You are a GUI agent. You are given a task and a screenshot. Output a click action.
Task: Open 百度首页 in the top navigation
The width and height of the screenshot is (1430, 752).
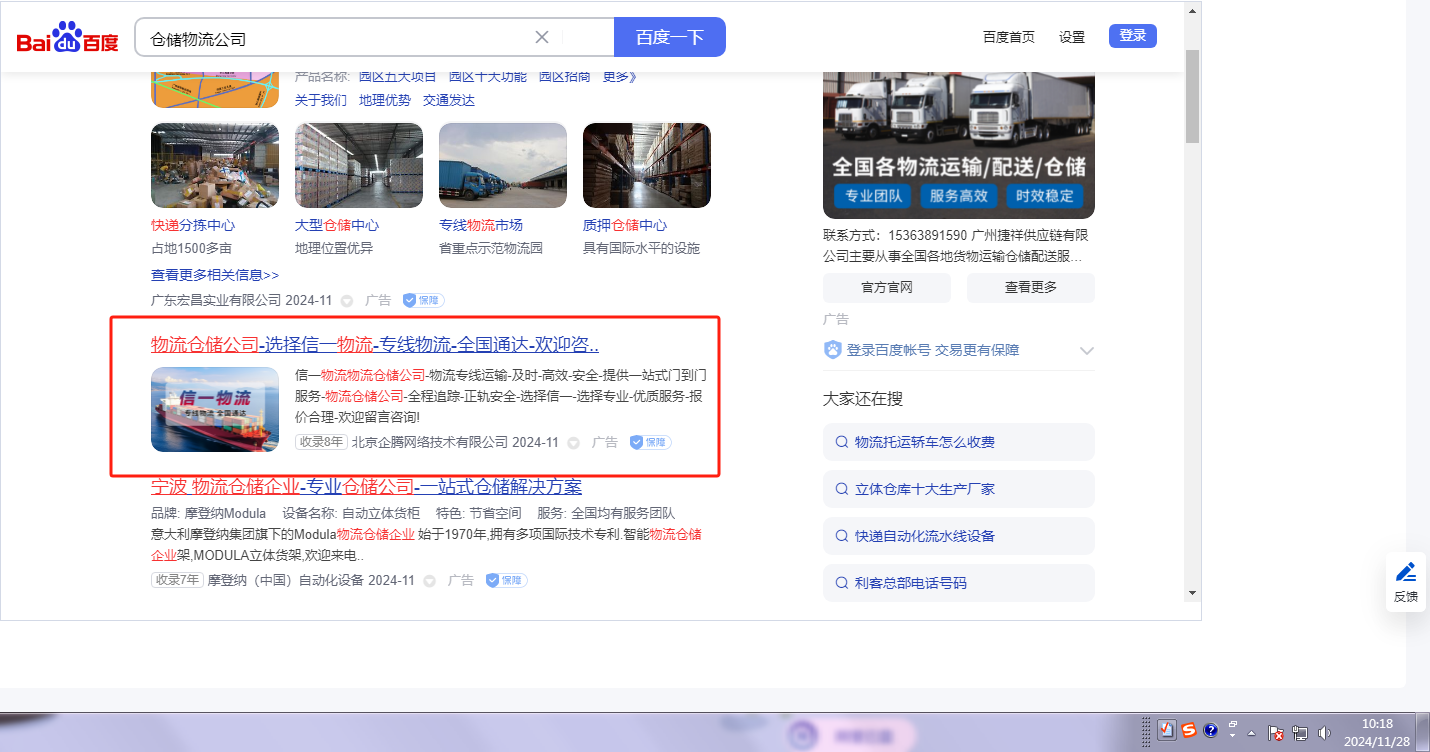(x=1008, y=37)
